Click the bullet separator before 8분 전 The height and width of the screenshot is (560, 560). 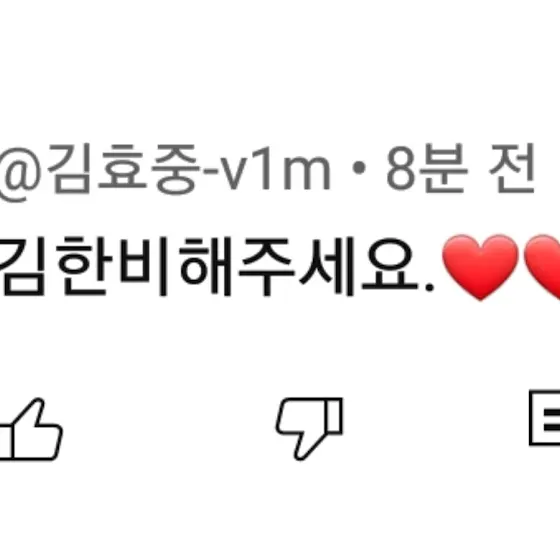point(359,169)
